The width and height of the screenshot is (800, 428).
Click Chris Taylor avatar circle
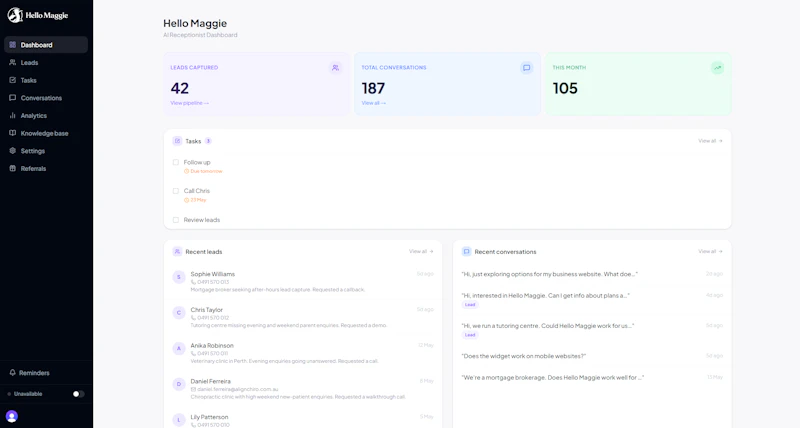point(179,313)
